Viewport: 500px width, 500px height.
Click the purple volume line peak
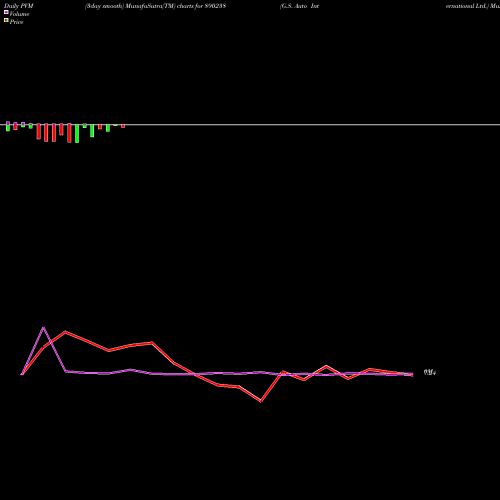pos(43,328)
